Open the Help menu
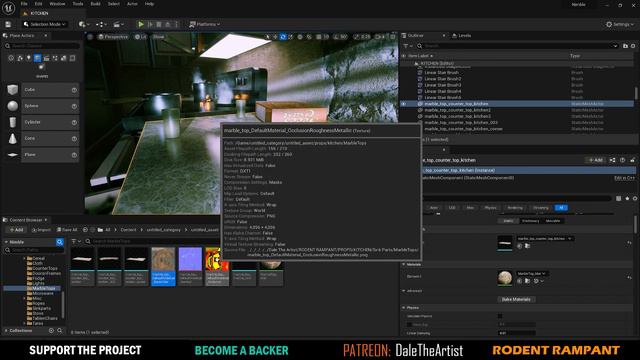 [x=149, y=4]
